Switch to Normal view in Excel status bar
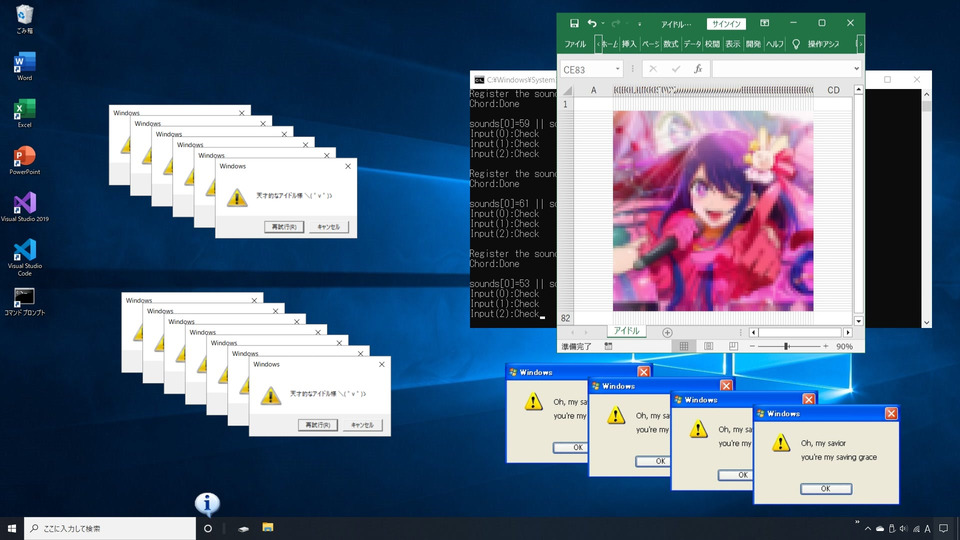 point(684,346)
